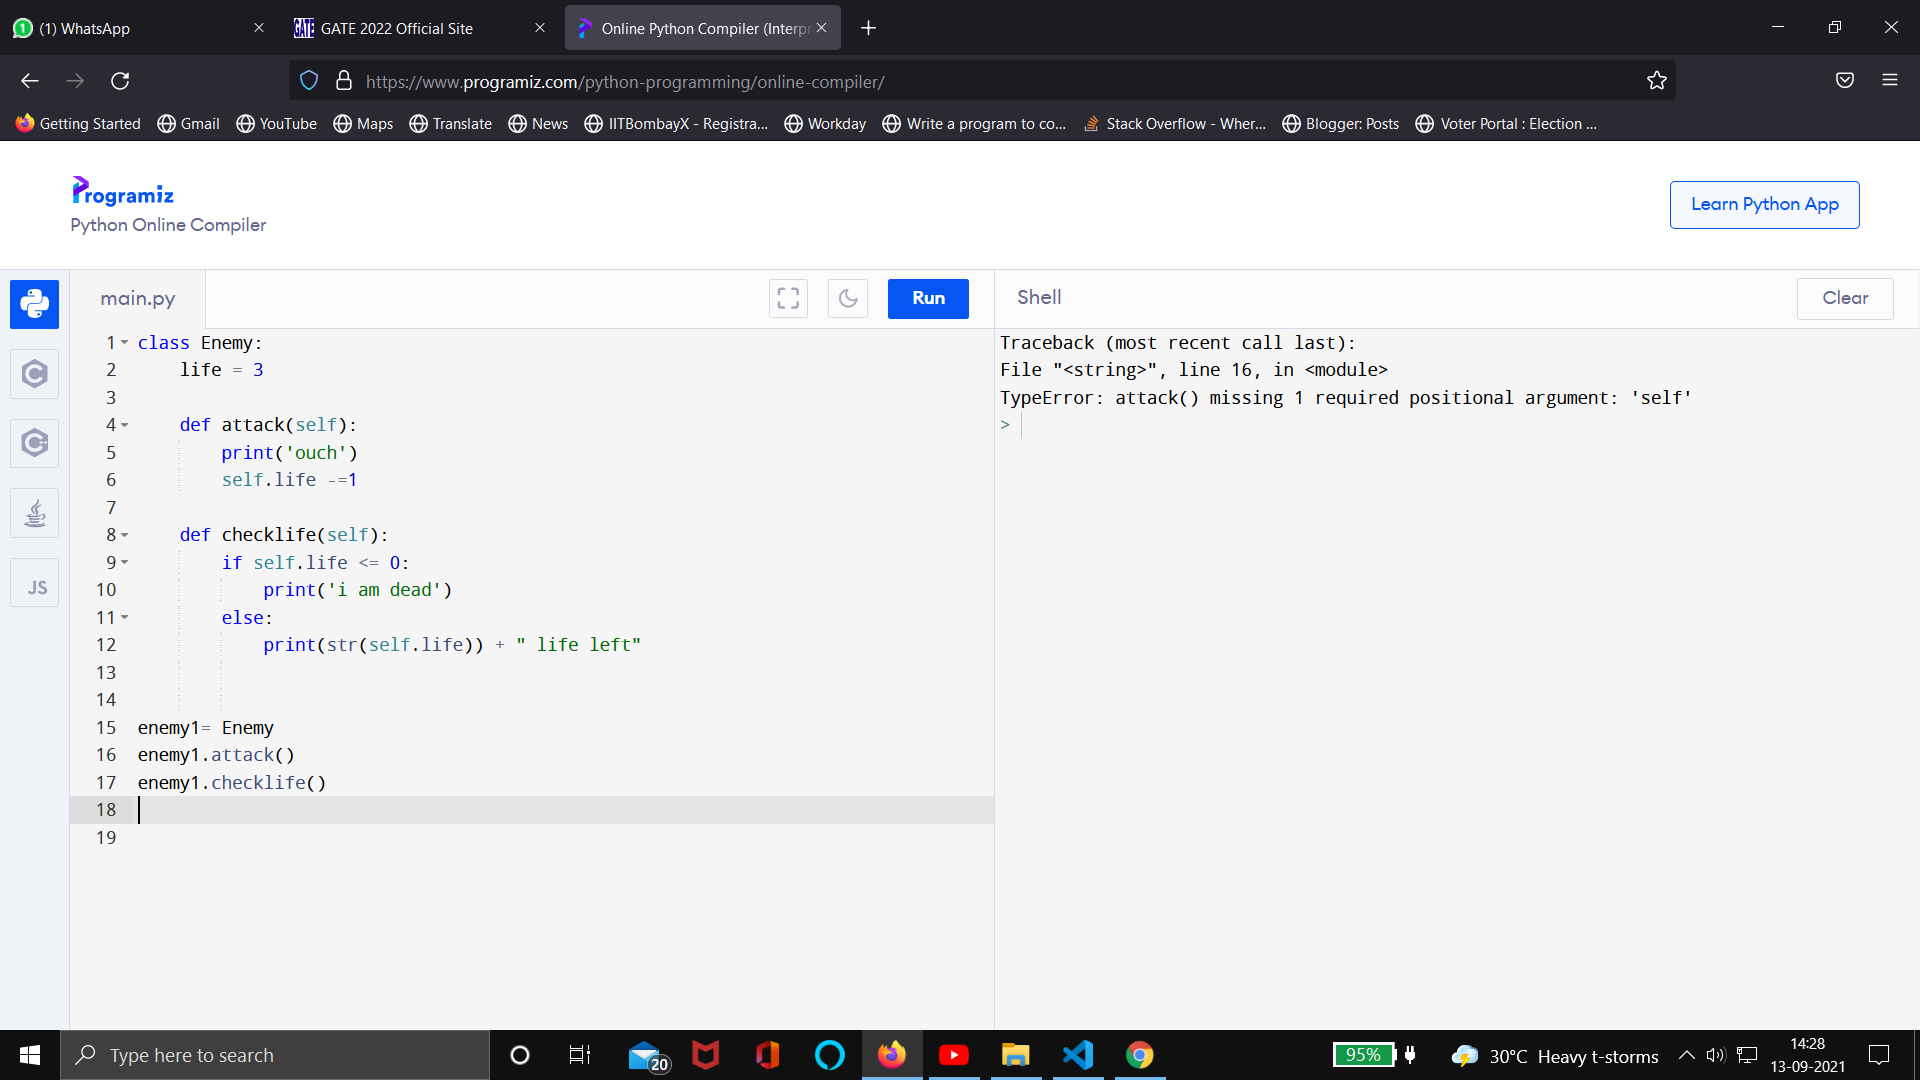View site security padlock info

pos(344,81)
